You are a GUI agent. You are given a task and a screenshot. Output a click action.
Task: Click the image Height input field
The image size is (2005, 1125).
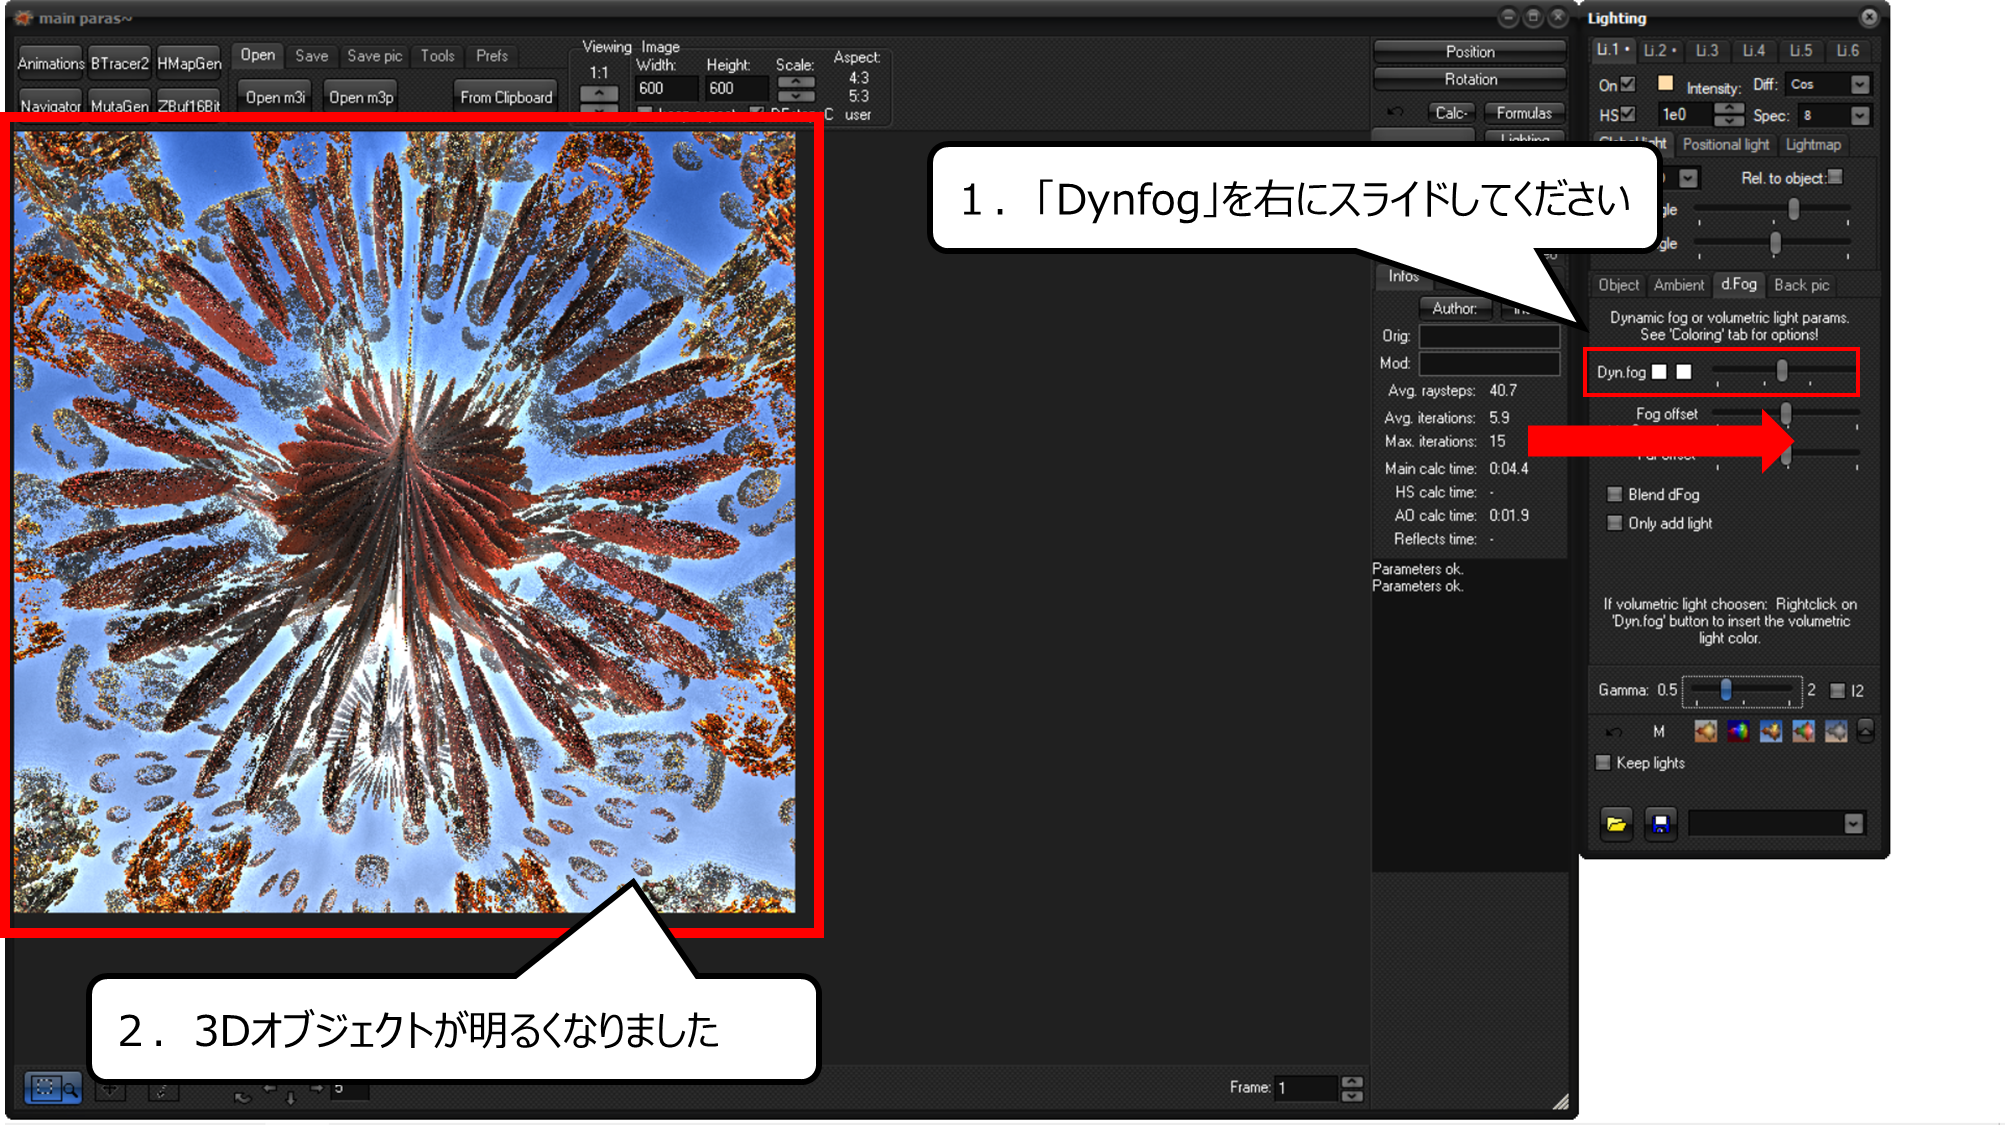[736, 89]
